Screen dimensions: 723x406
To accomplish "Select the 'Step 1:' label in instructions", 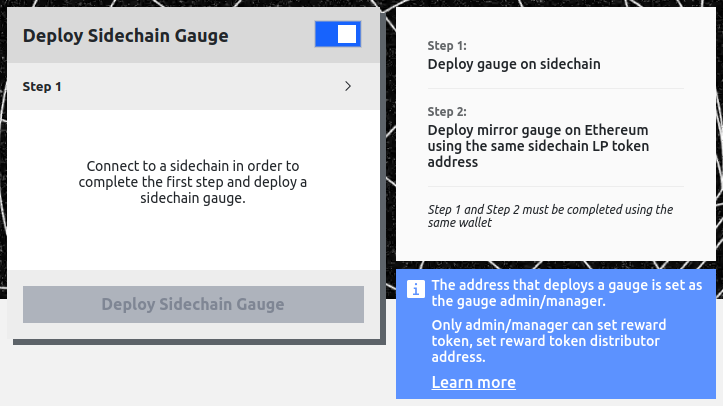I will tap(447, 46).
